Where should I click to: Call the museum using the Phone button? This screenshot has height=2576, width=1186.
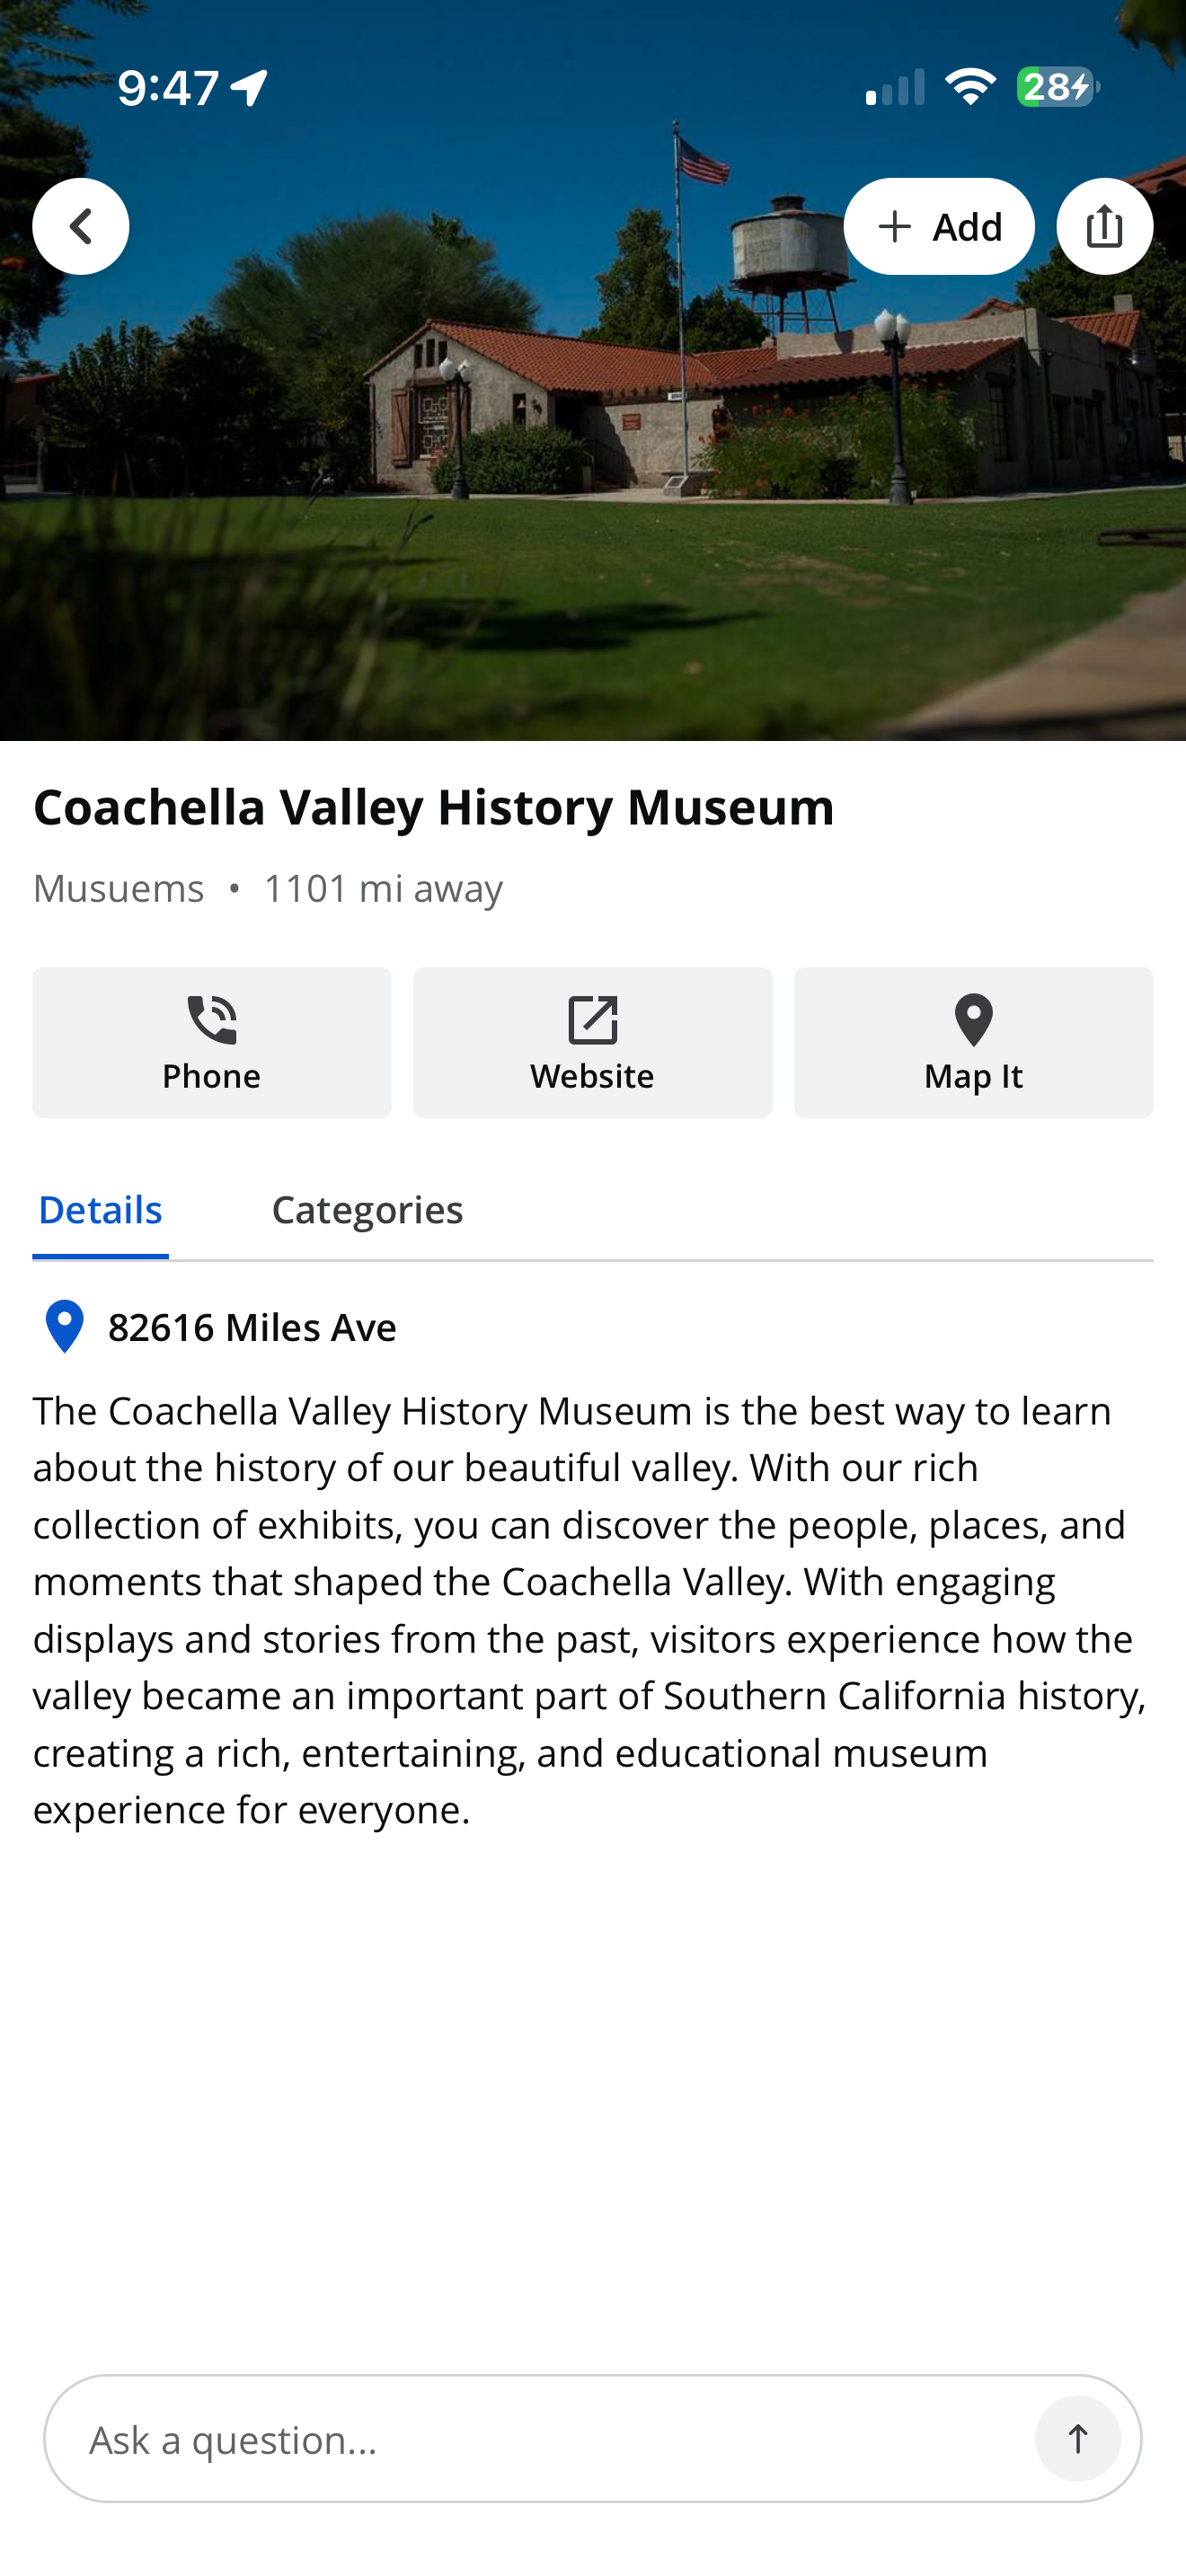coord(212,1042)
